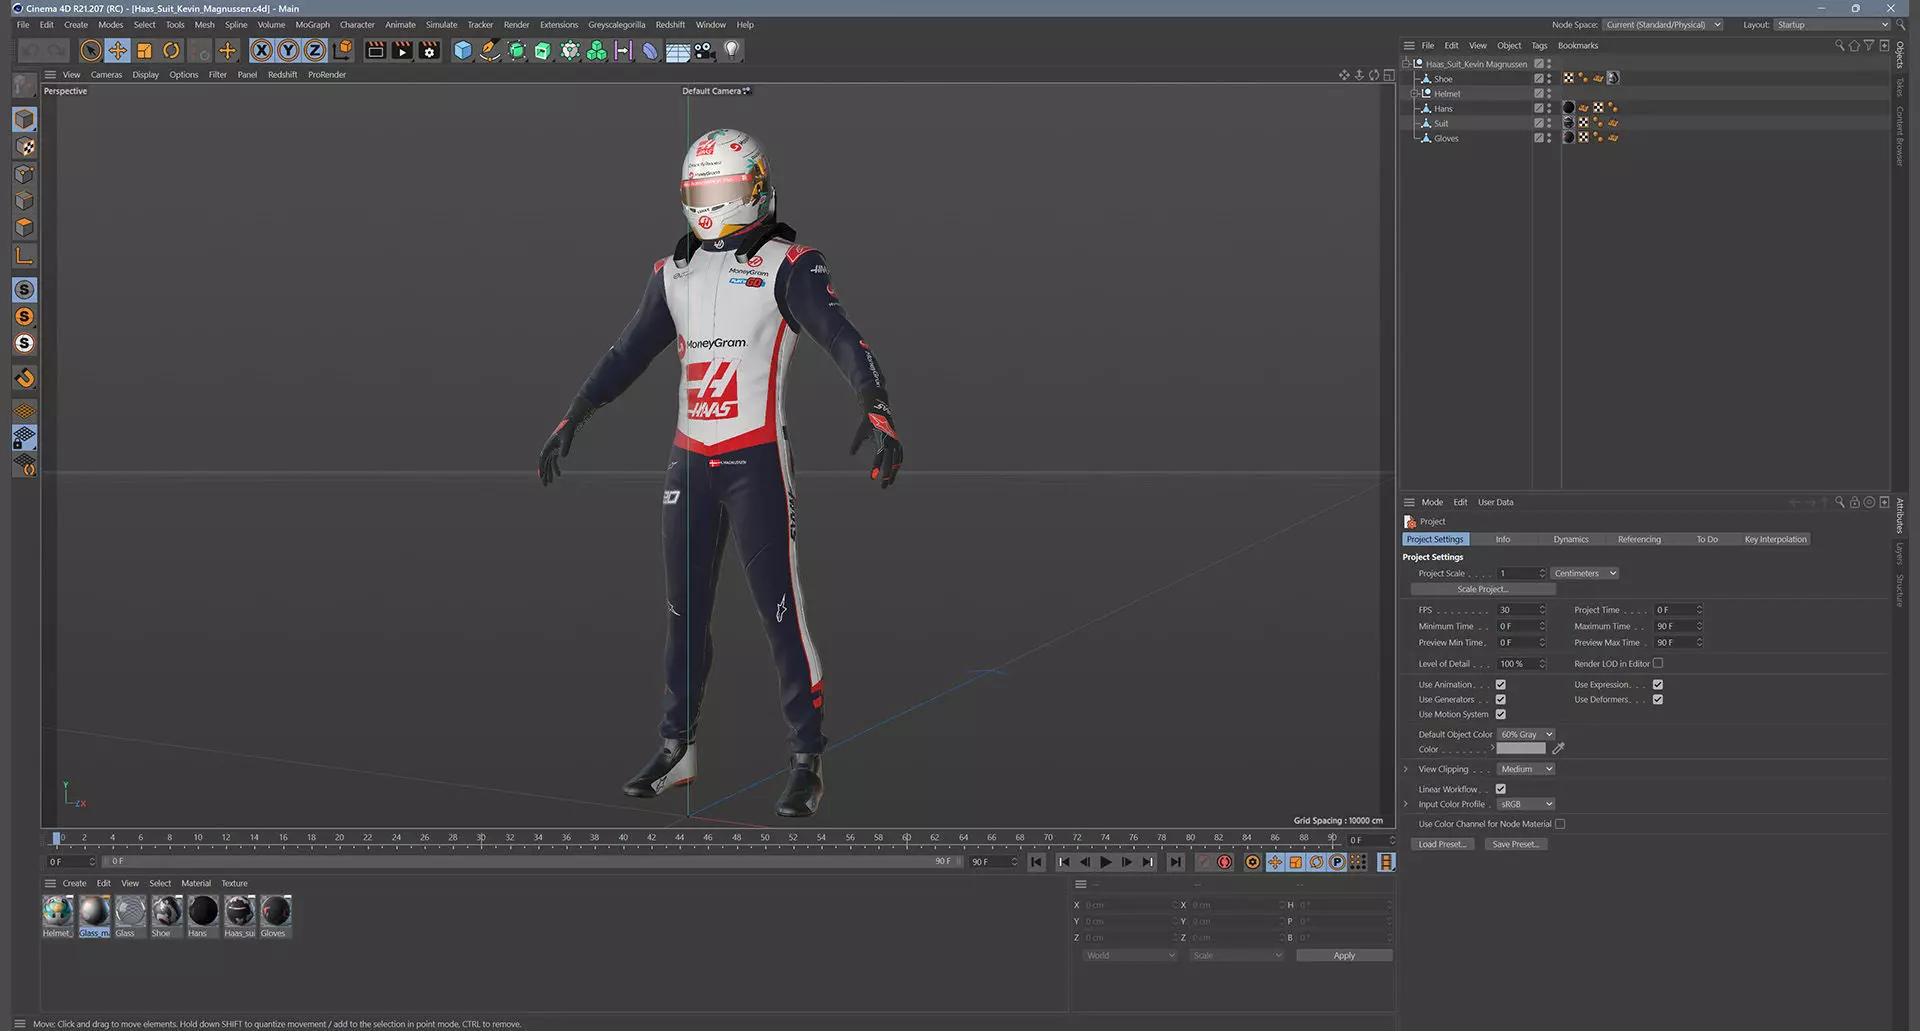Toggle Linear Workflow checkbox

1501,789
